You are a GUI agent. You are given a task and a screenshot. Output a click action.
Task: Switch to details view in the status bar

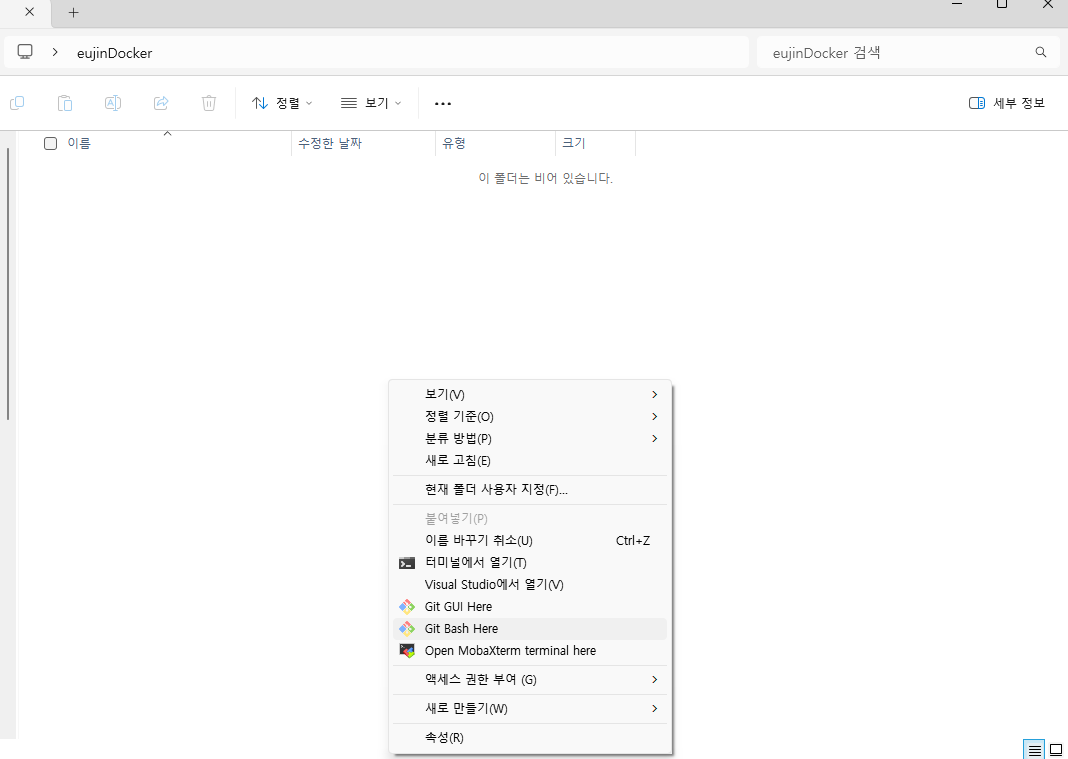coord(1033,749)
